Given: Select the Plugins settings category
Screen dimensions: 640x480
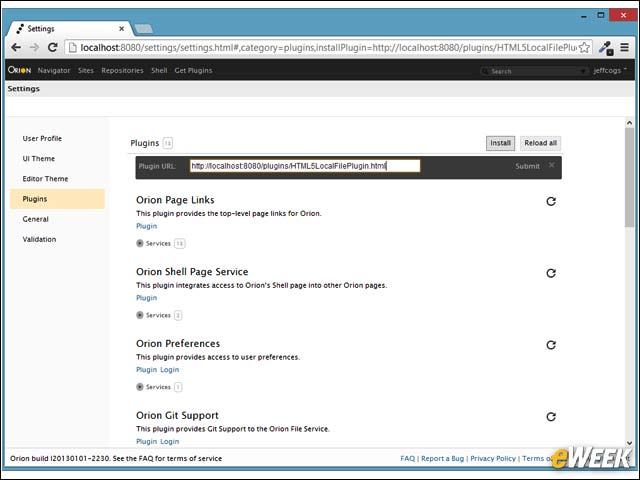Looking at the screenshot, I should click(57, 199).
